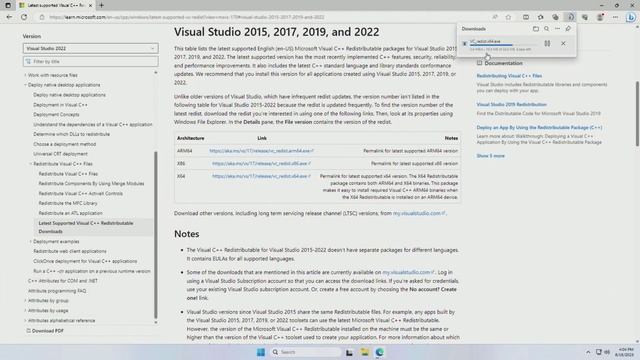Open Deployment Concepts article
640x360 pixels.
tap(56, 115)
